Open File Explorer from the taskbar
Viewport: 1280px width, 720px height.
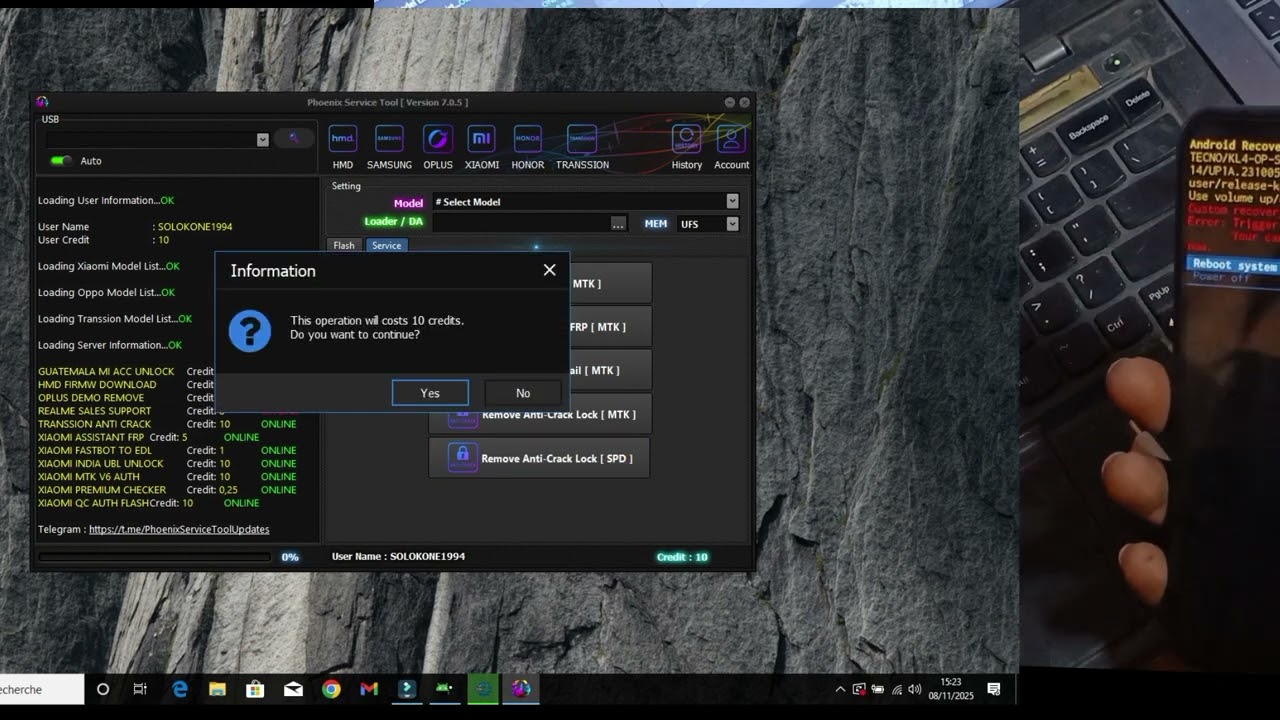click(217, 689)
